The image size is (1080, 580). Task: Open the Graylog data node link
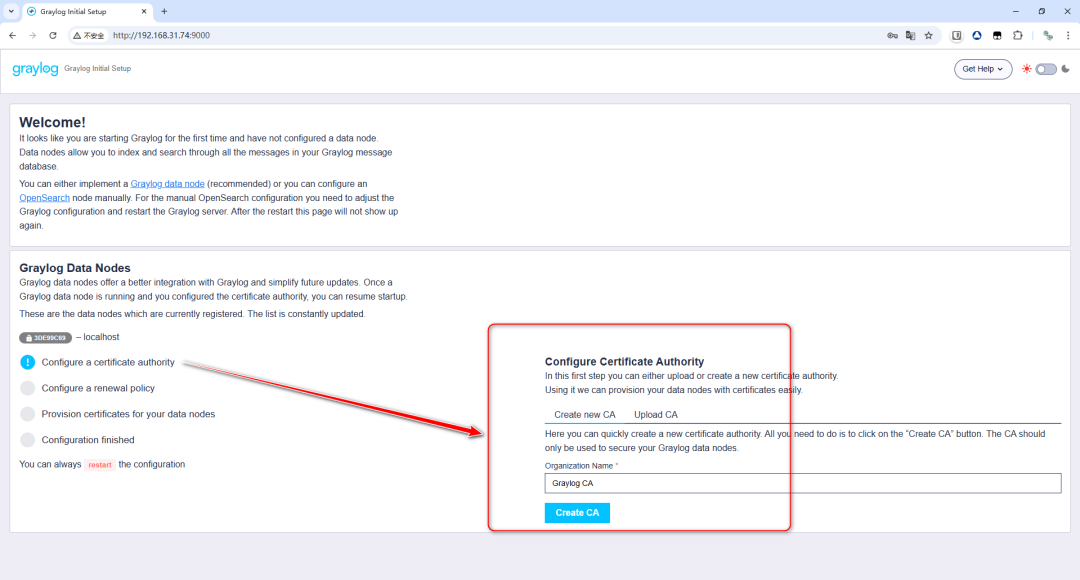[167, 184]
